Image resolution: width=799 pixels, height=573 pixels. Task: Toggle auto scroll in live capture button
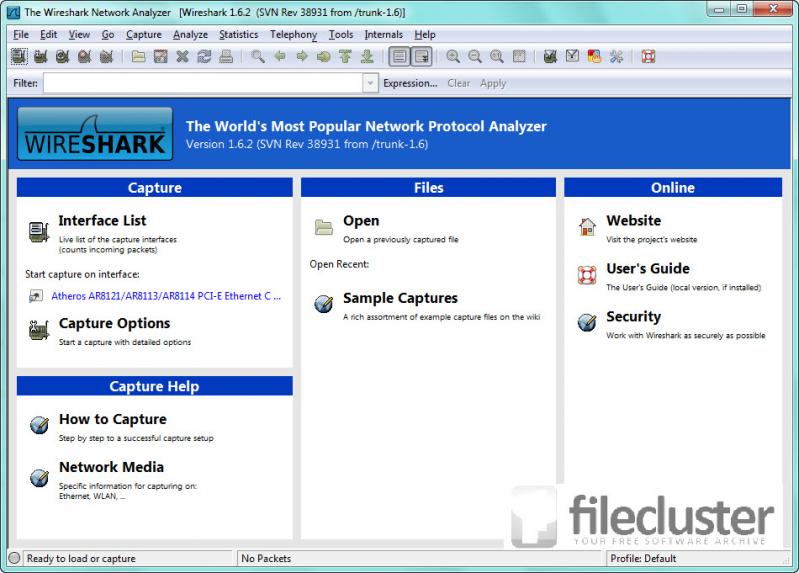click(x=422, y=56)
